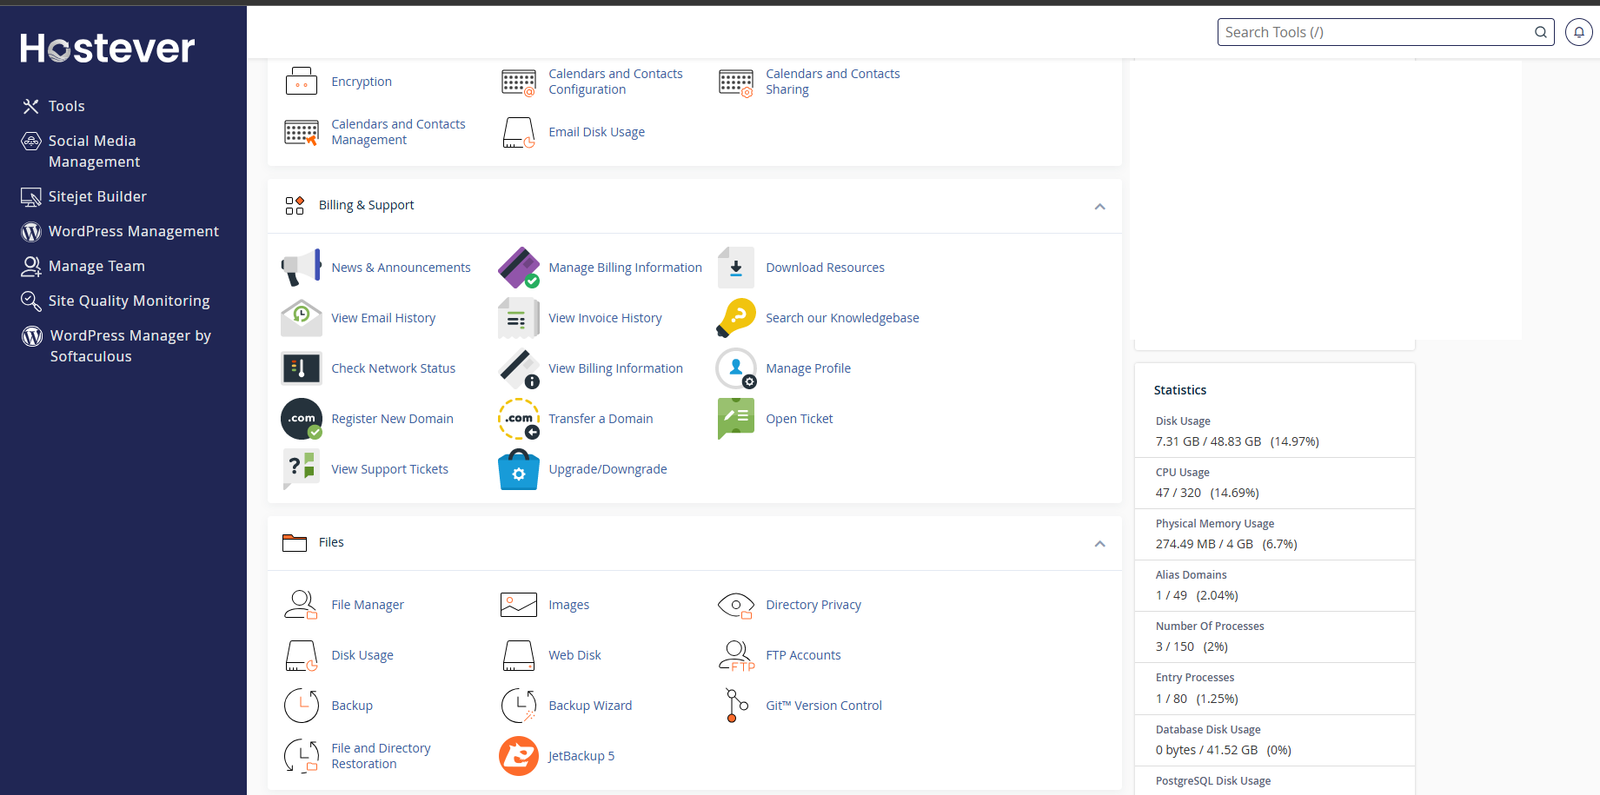
Task: Open the View Invoice History link
Action: tap(605, 318)
